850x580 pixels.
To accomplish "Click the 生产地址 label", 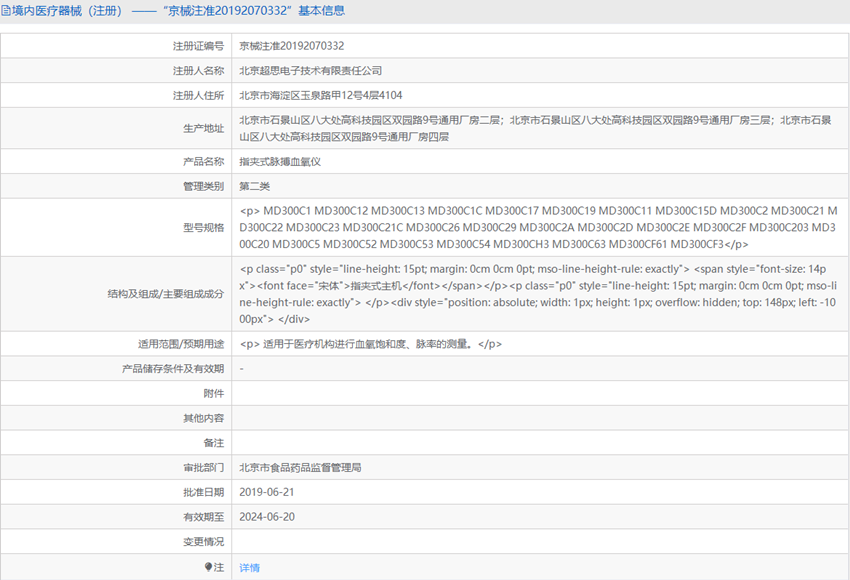I will coord(203,128).
